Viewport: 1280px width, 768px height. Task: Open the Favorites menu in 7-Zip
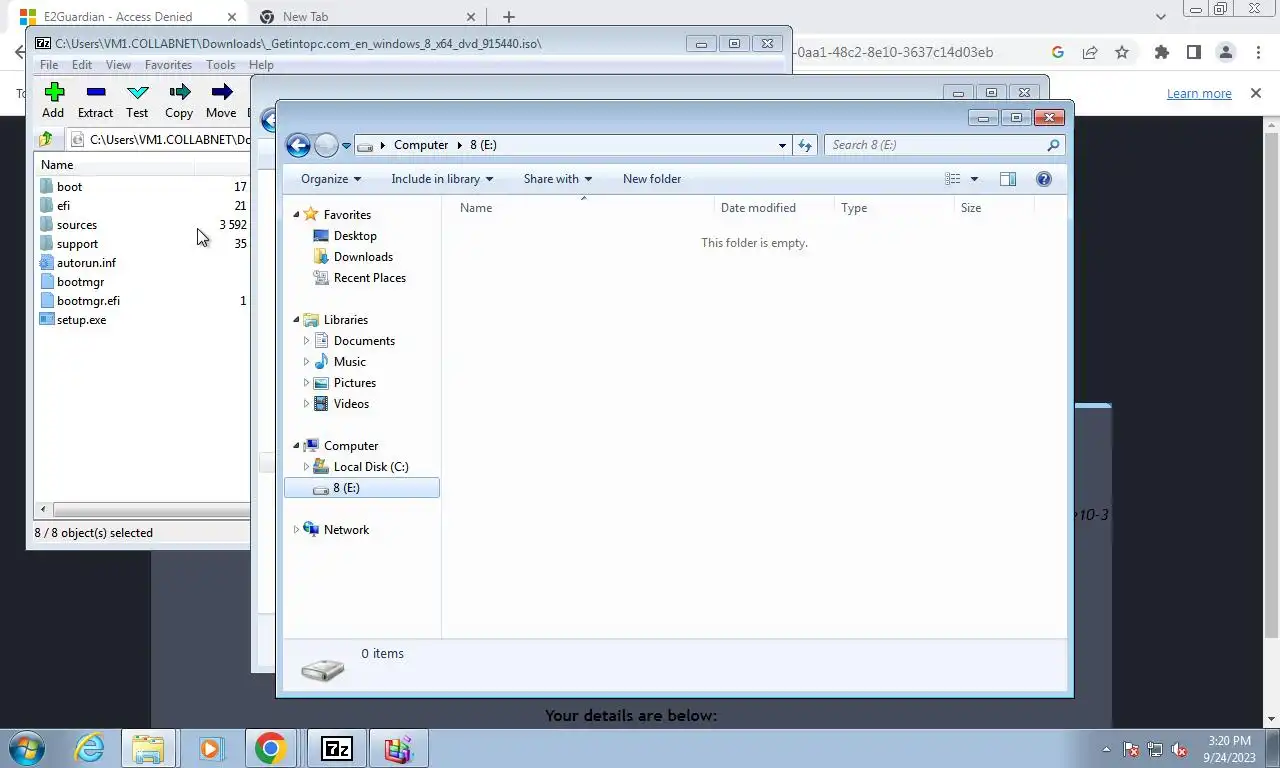coord(168,64)
